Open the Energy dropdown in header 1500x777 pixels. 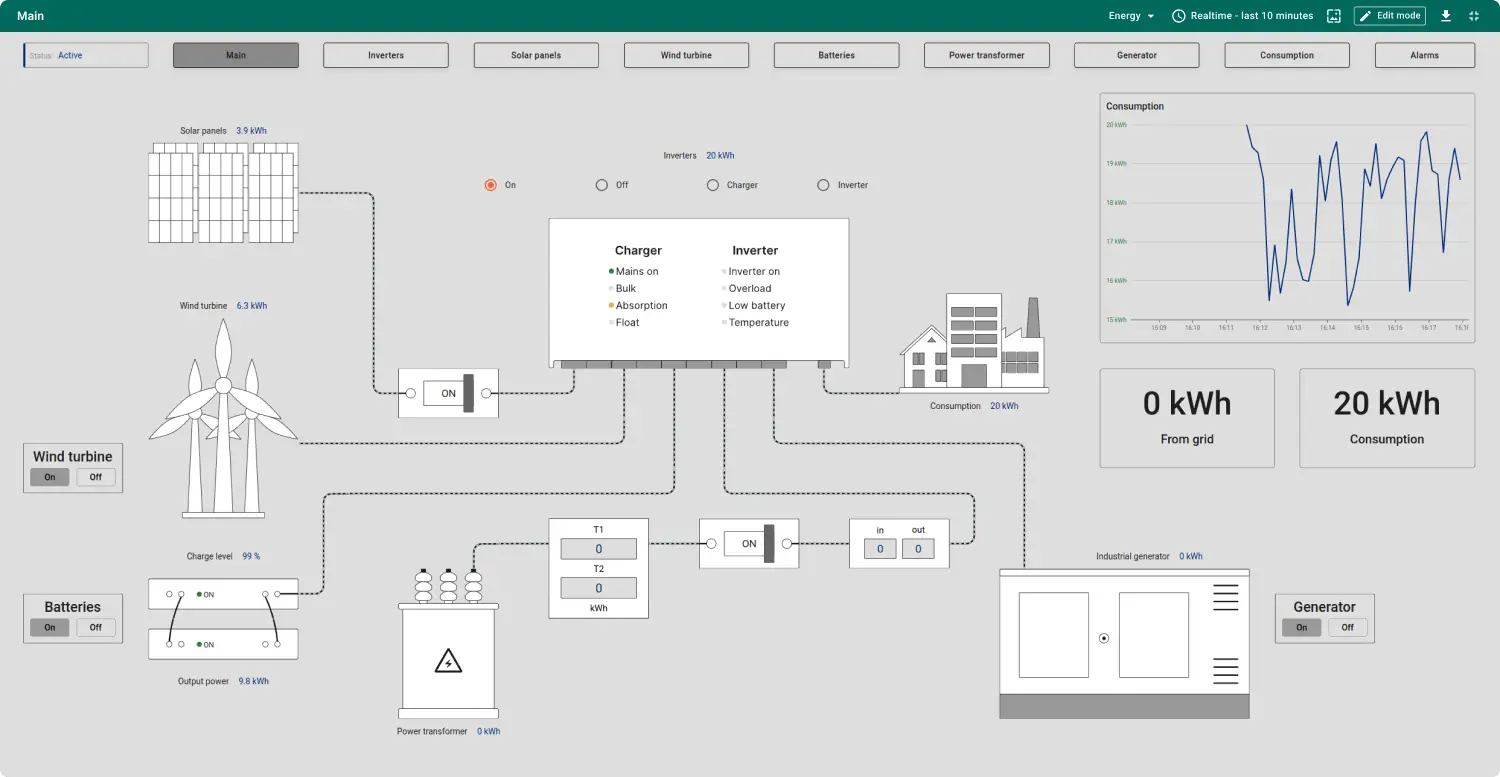(1131, 16)
